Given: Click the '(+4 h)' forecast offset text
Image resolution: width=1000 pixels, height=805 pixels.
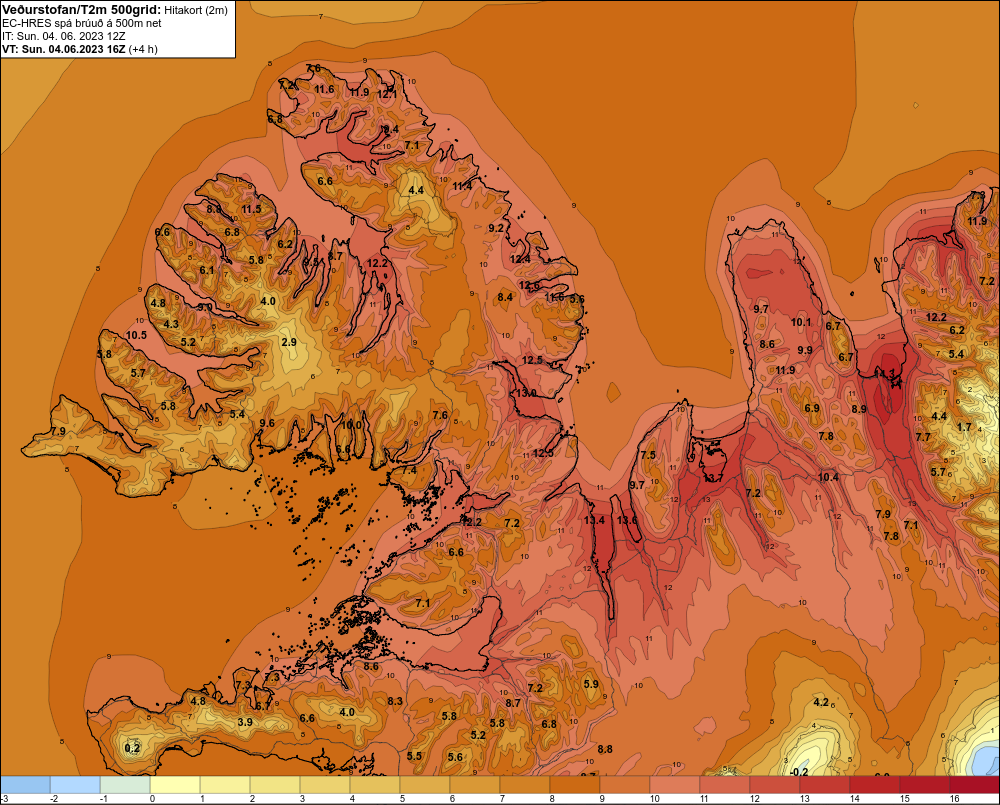Looking at the screenshot, I should point(143,49).
